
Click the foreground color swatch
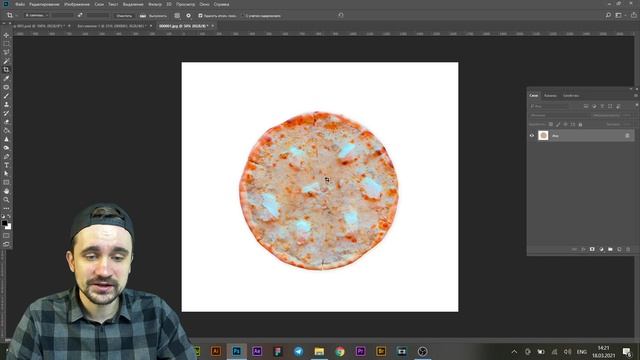[x=4, y=223]
